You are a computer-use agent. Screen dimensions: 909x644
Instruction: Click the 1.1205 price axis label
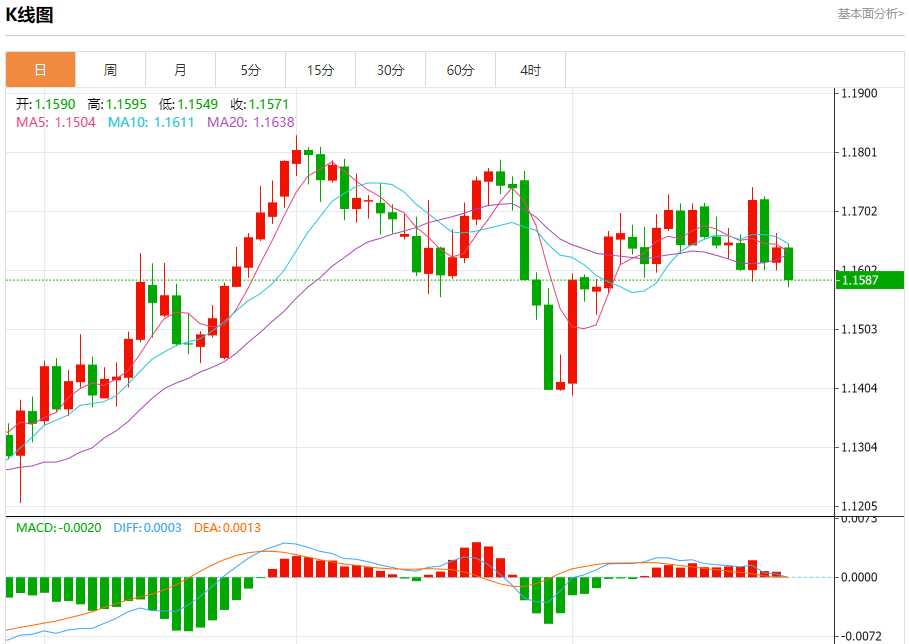point(859,506)
